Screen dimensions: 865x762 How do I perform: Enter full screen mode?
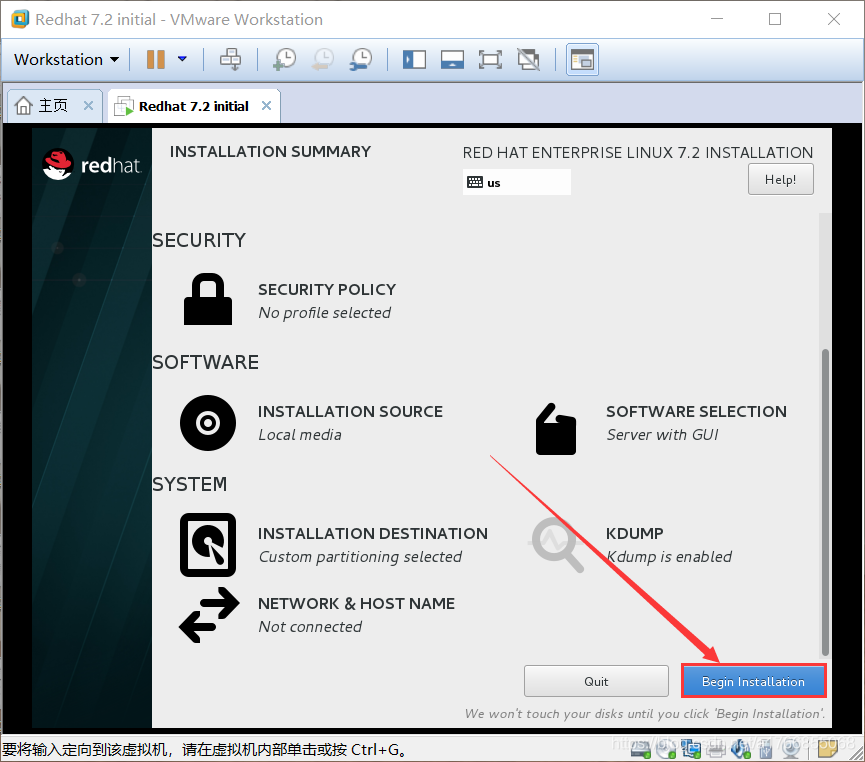tap(490, 59)
